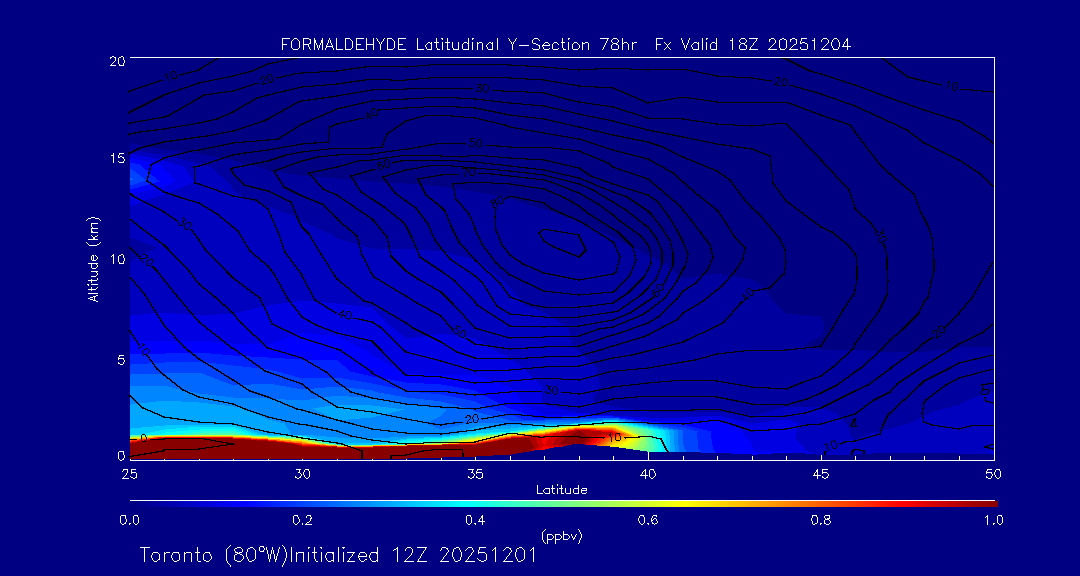Click the yellow section of the colorbar
This screenshot has height=576, width=1080.
click(700, 502)
